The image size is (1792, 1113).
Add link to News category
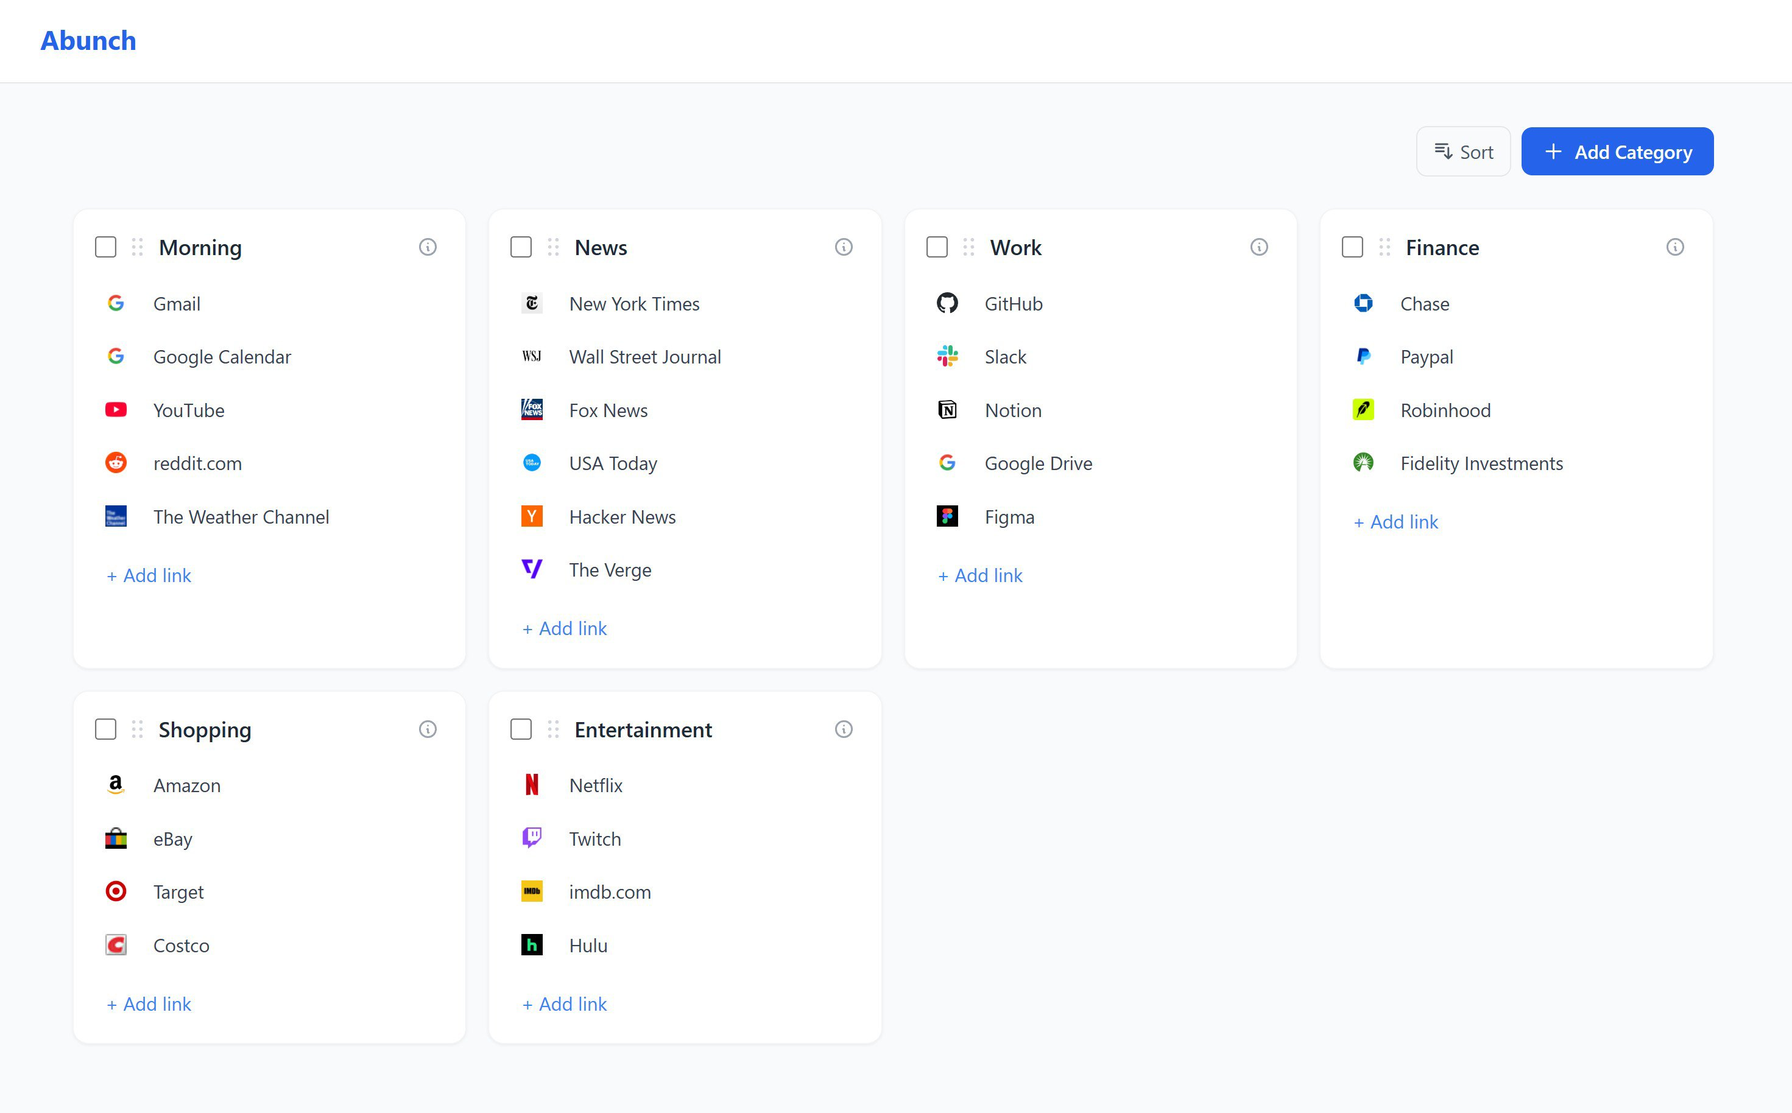point(565,628)
